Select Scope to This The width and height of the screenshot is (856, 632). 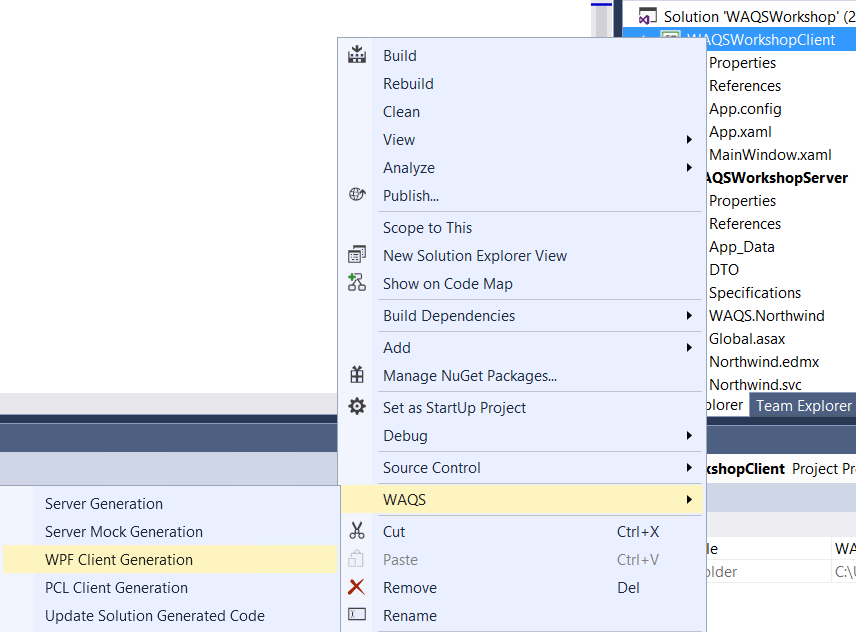pos(522,228)
